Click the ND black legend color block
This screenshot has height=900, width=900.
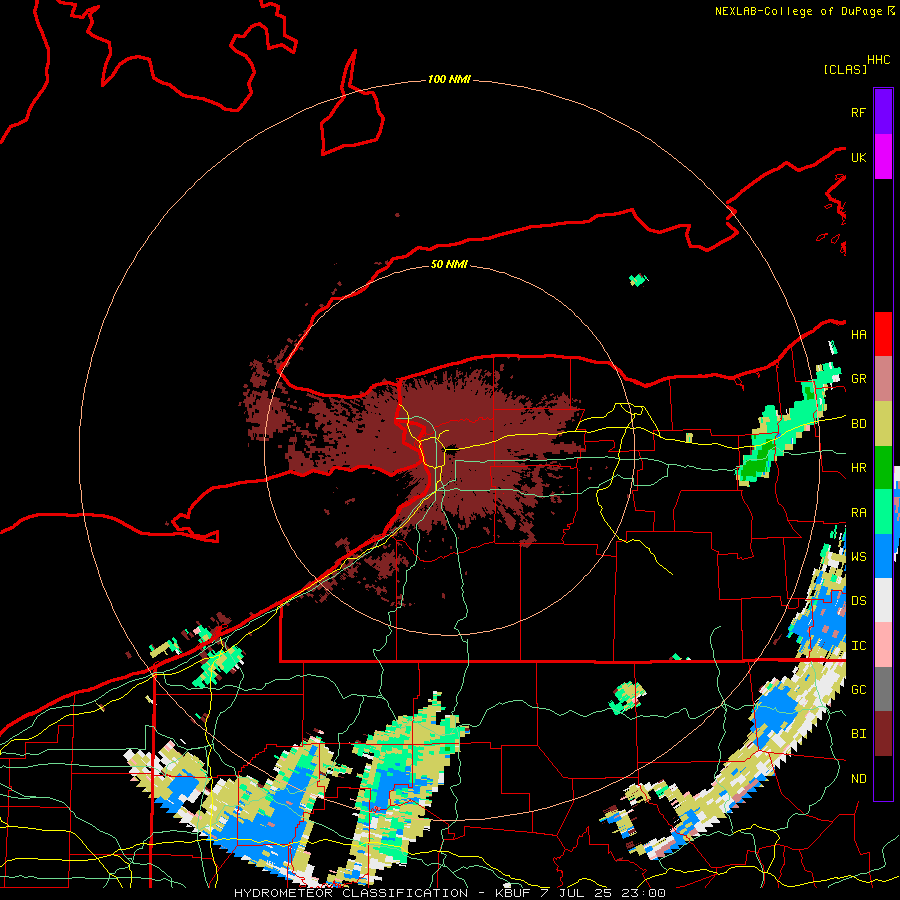(x=883, y=778)
